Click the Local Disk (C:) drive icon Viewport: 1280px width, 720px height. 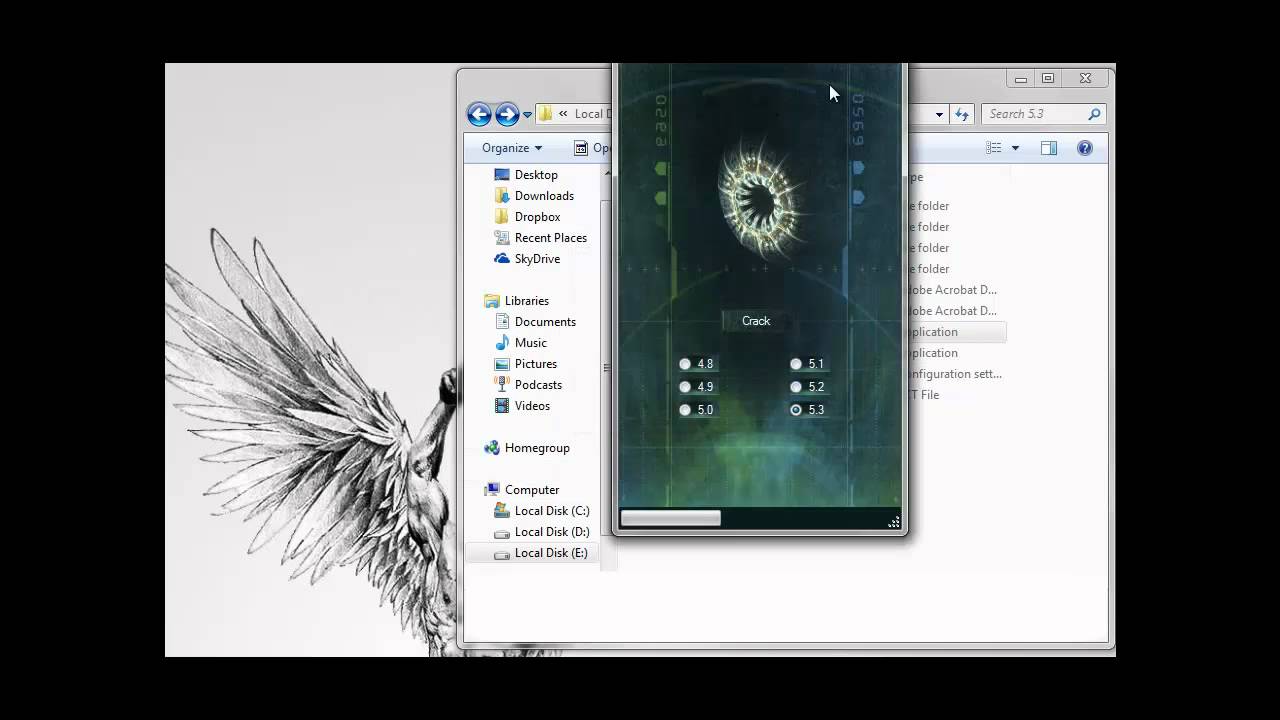pos(502,511)
